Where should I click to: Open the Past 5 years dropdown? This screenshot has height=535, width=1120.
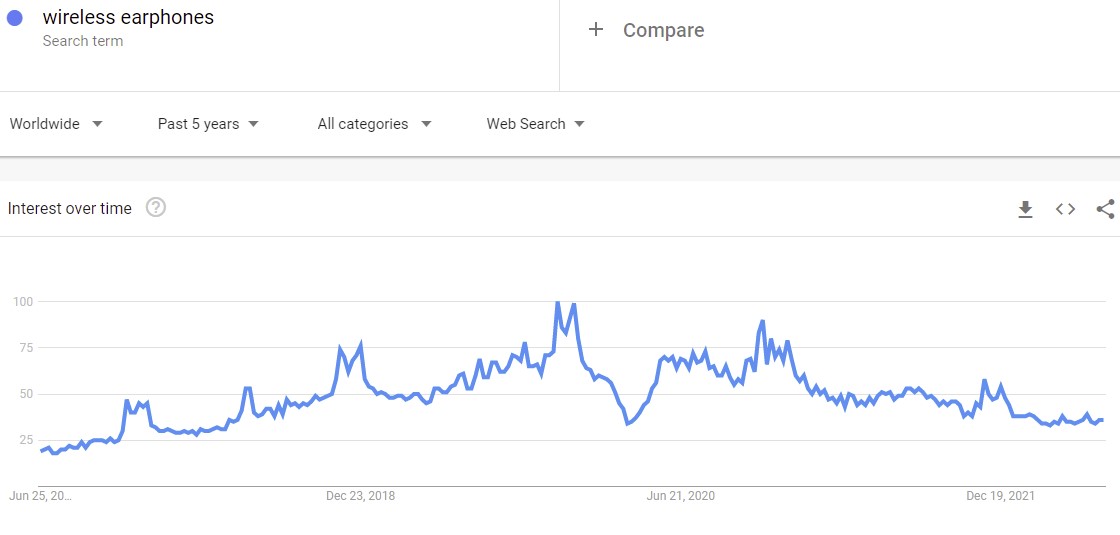click(x=208, y=124)
